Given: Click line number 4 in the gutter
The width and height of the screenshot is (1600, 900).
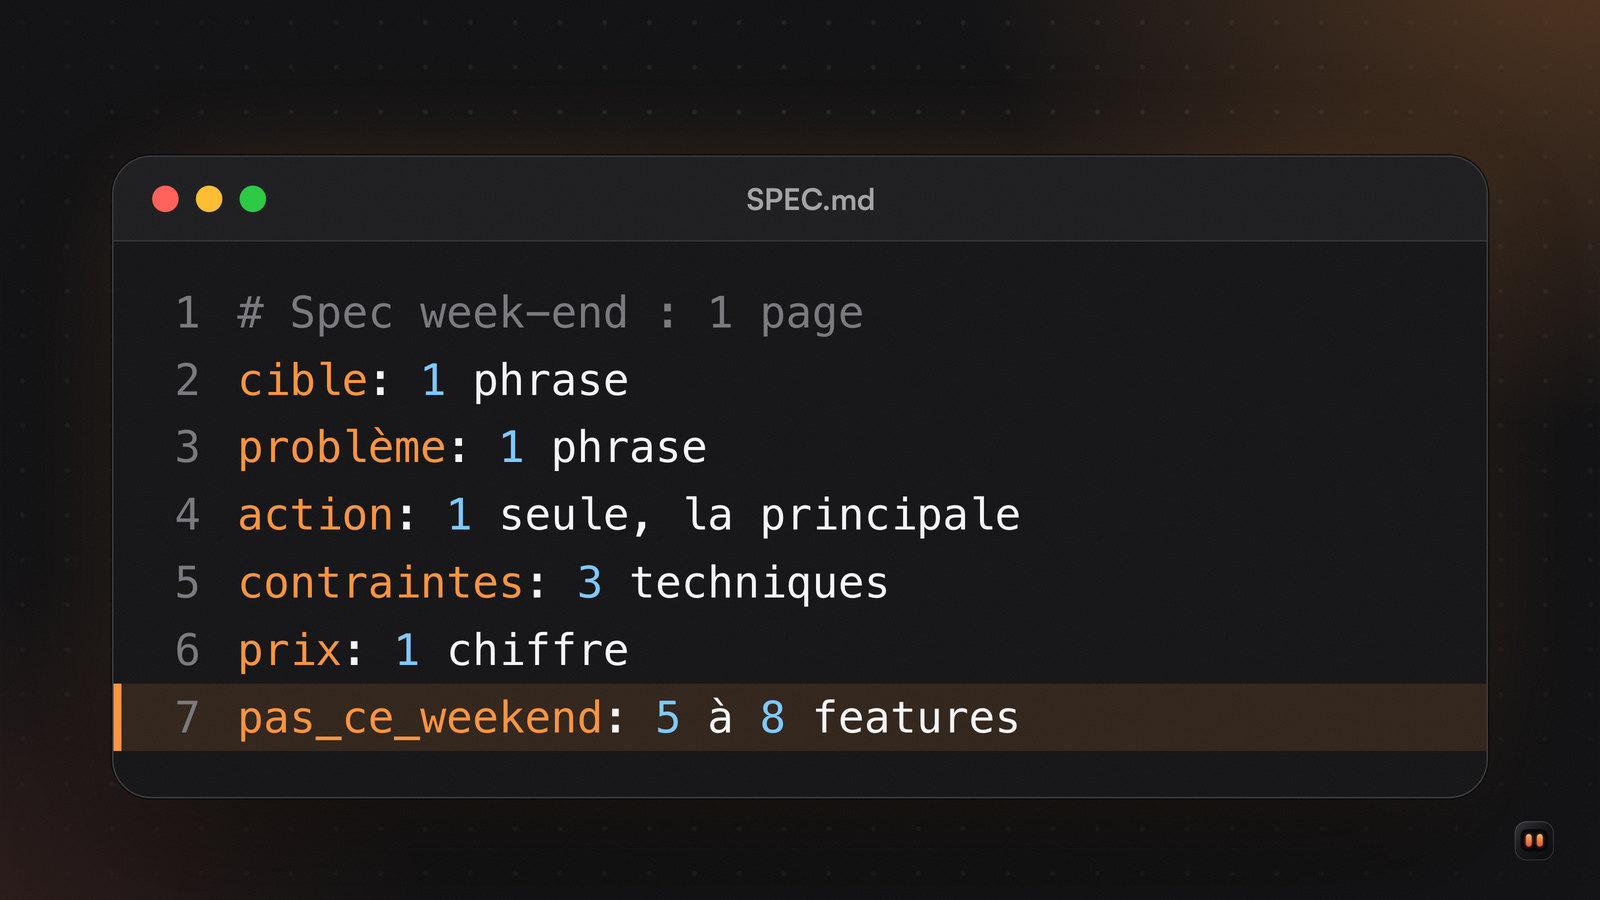Looking at the screenshot, I should pyautogui.click(x=188, y=515).
